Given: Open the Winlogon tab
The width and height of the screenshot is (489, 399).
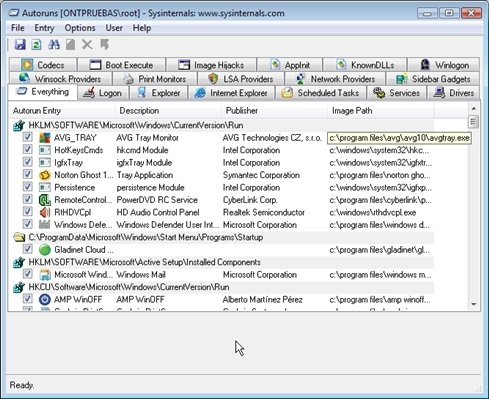Looking at the screenshot, I should [444, 65].
